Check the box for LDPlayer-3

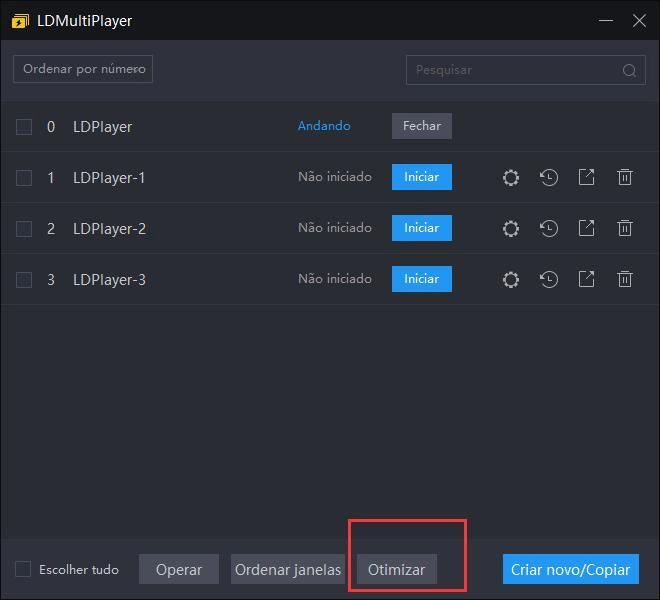pyautogui.click(x=24, y=280)
